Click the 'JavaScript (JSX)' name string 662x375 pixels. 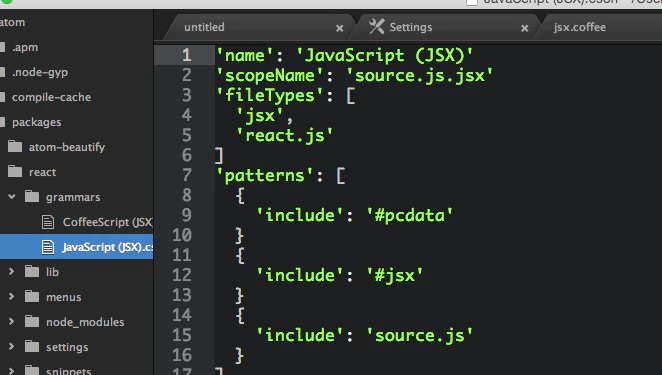click(385, 55)
